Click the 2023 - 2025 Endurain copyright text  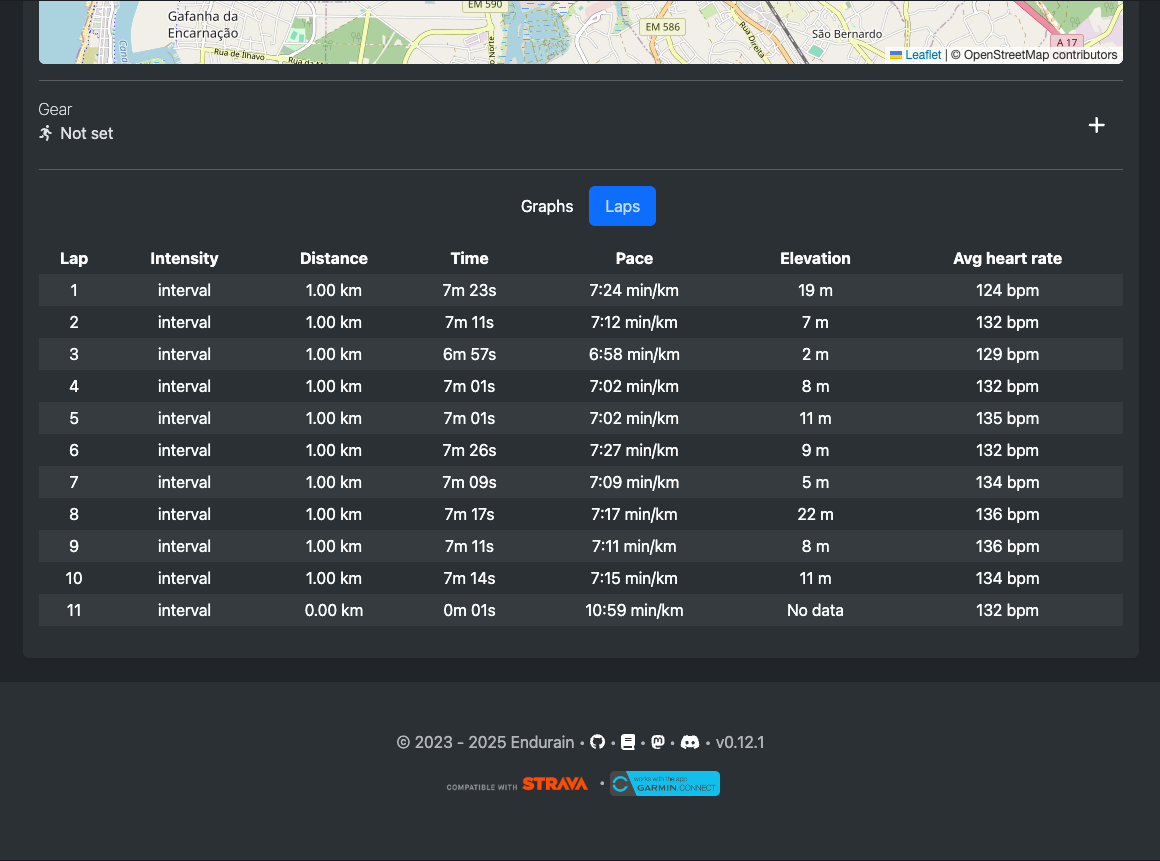(485, 742)
